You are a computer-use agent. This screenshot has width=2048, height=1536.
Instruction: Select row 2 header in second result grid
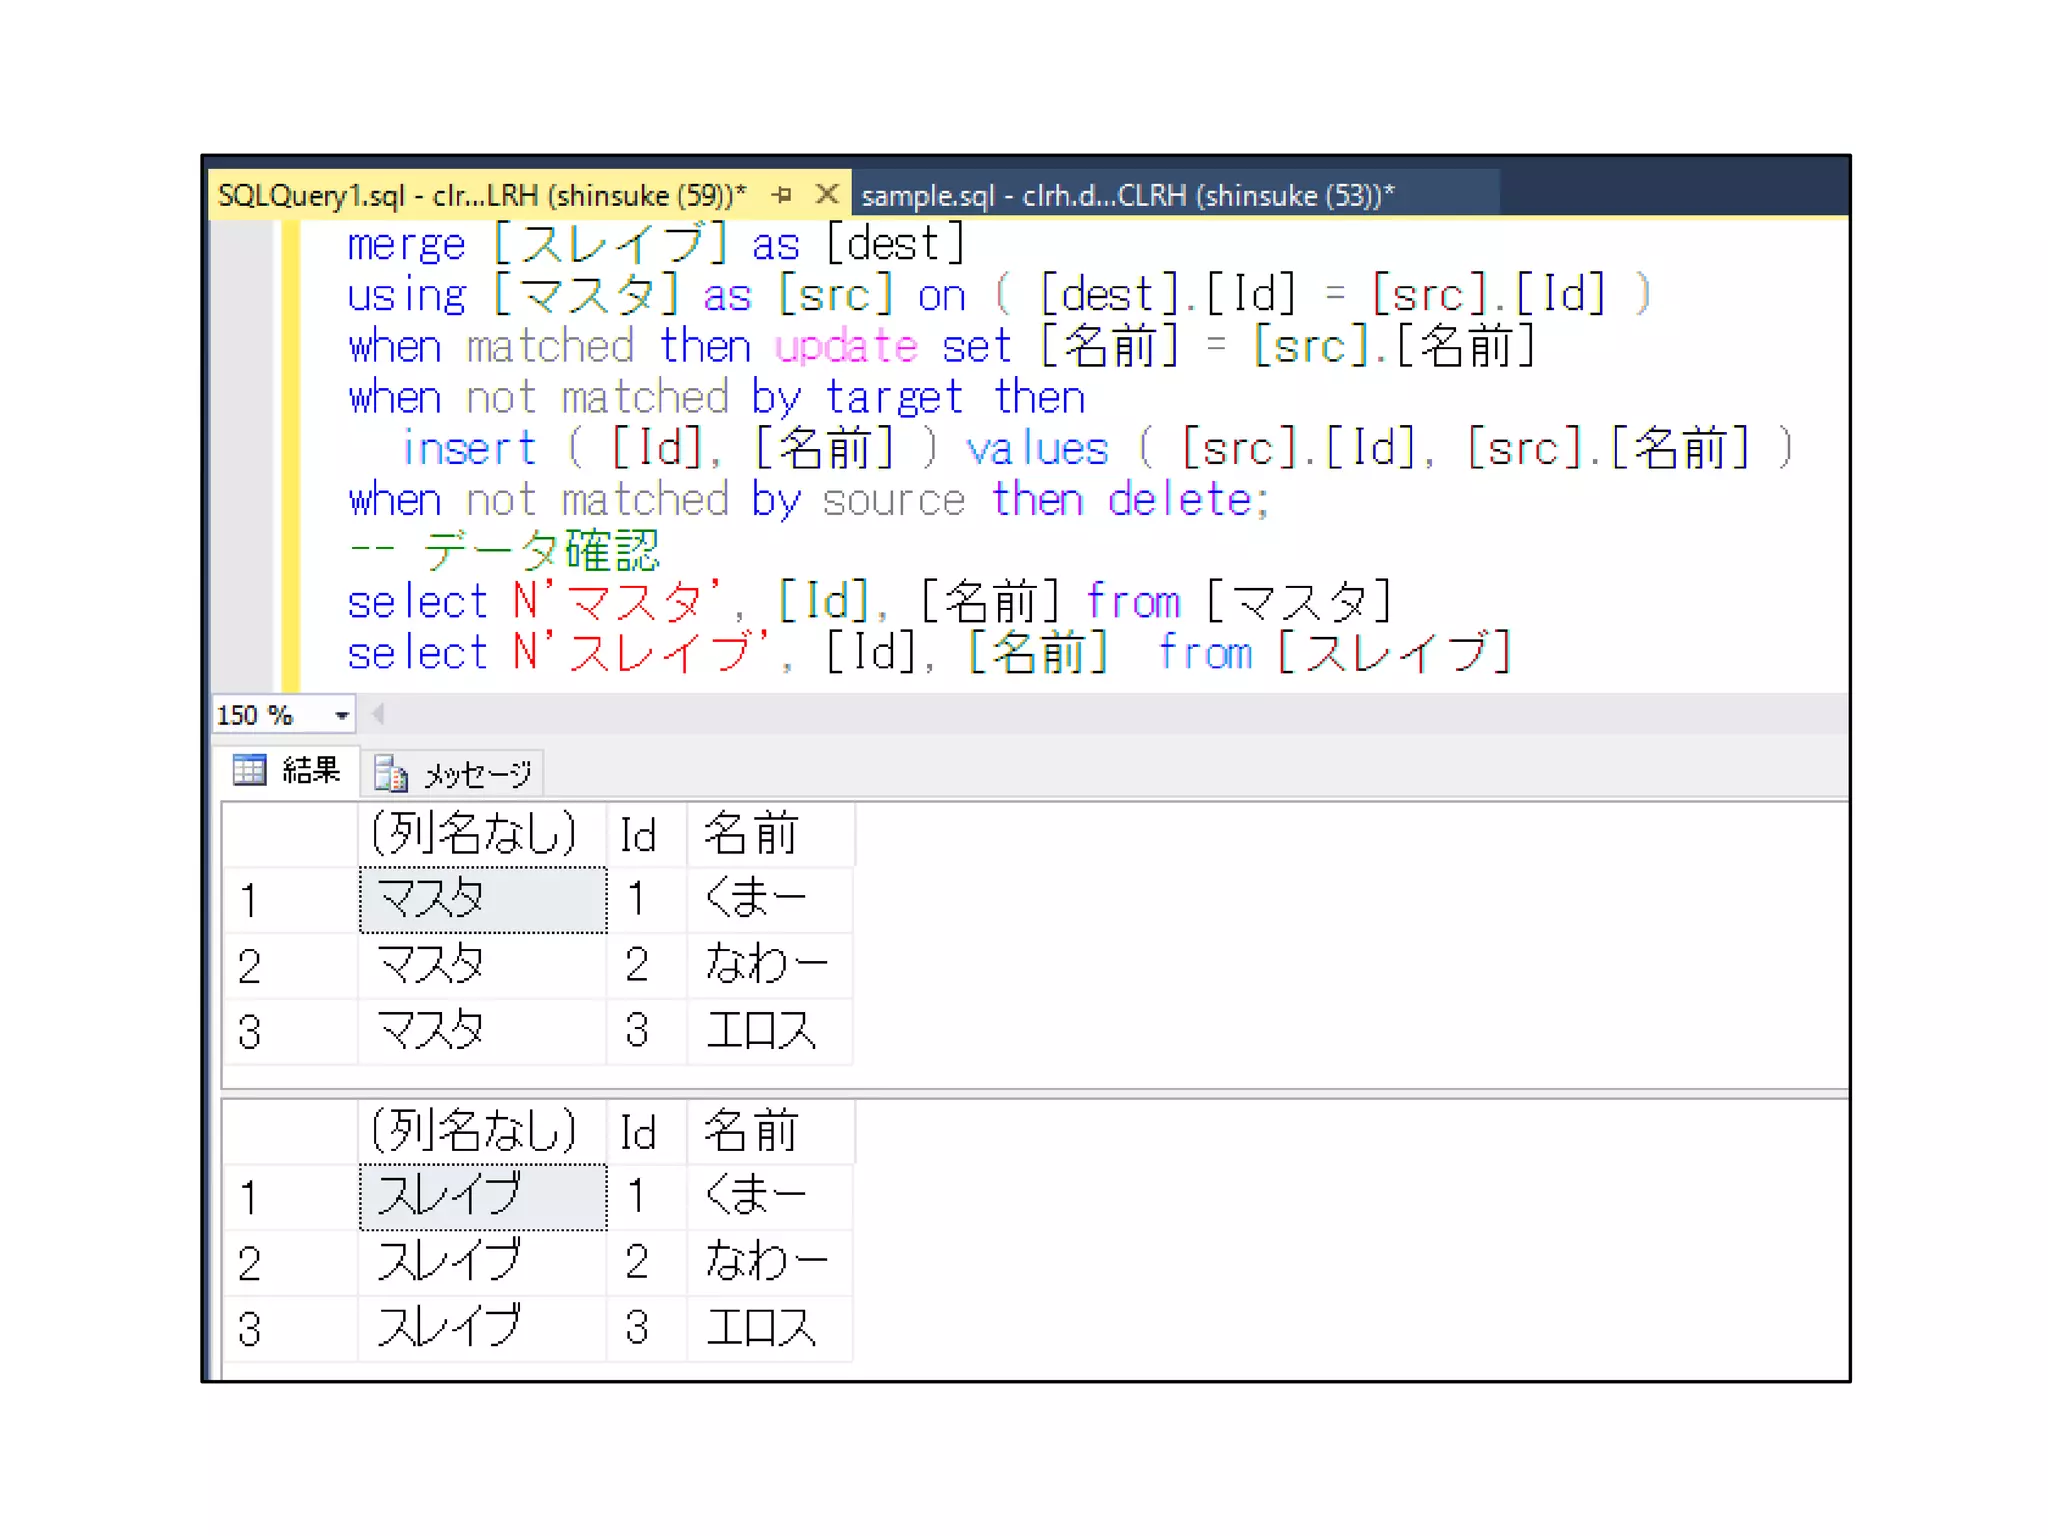tap(250, 1262)
